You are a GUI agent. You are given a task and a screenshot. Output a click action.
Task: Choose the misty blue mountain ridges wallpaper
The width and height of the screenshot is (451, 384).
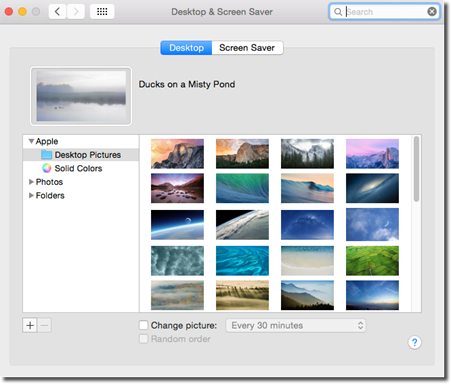(307, 295)
